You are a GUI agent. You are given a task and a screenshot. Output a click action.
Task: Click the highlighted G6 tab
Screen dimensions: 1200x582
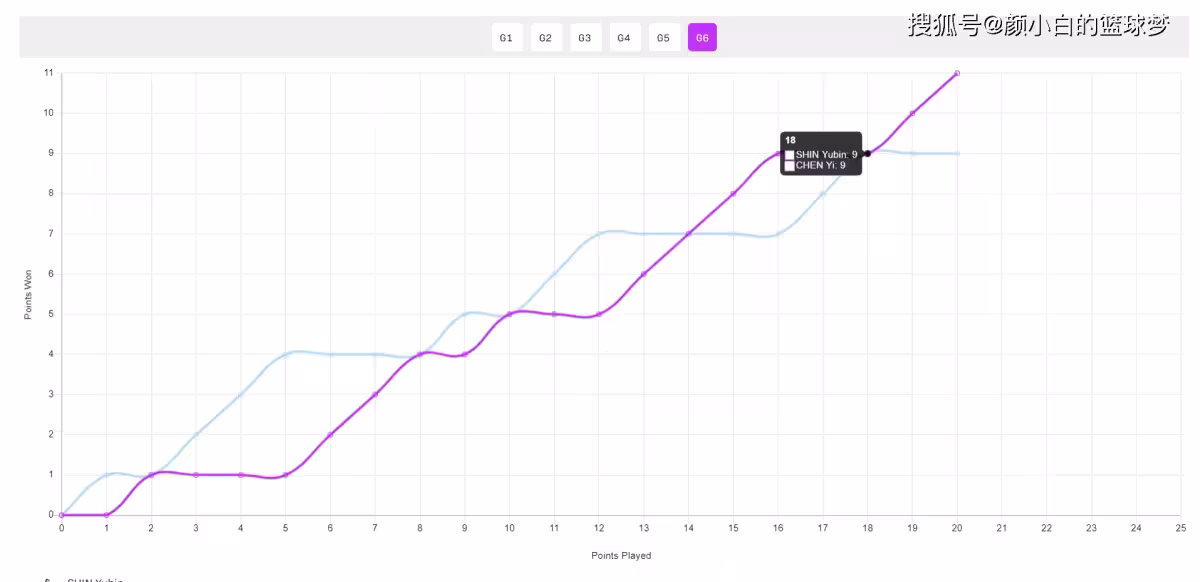point(702,38)
